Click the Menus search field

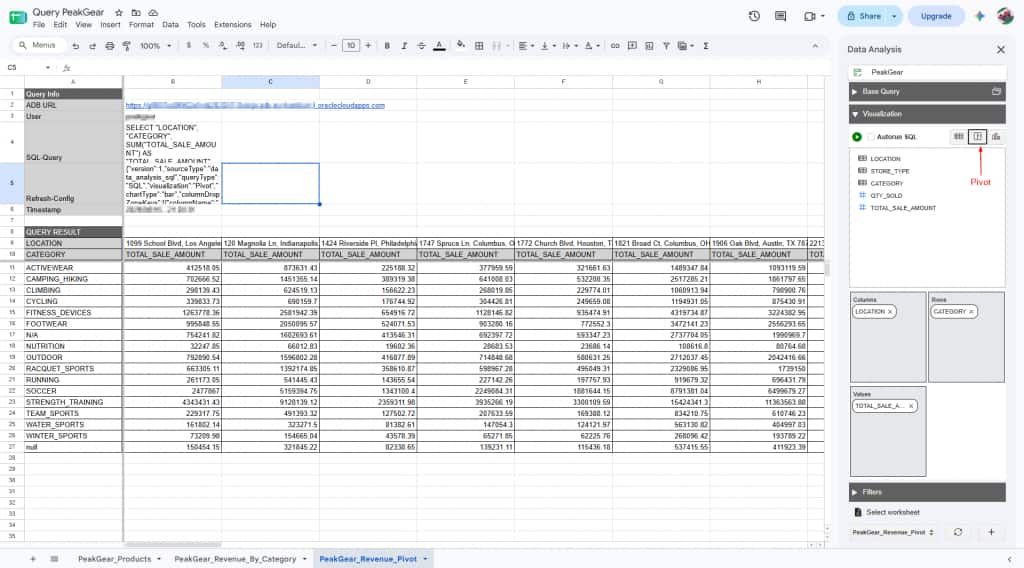[x=39, y=46]
